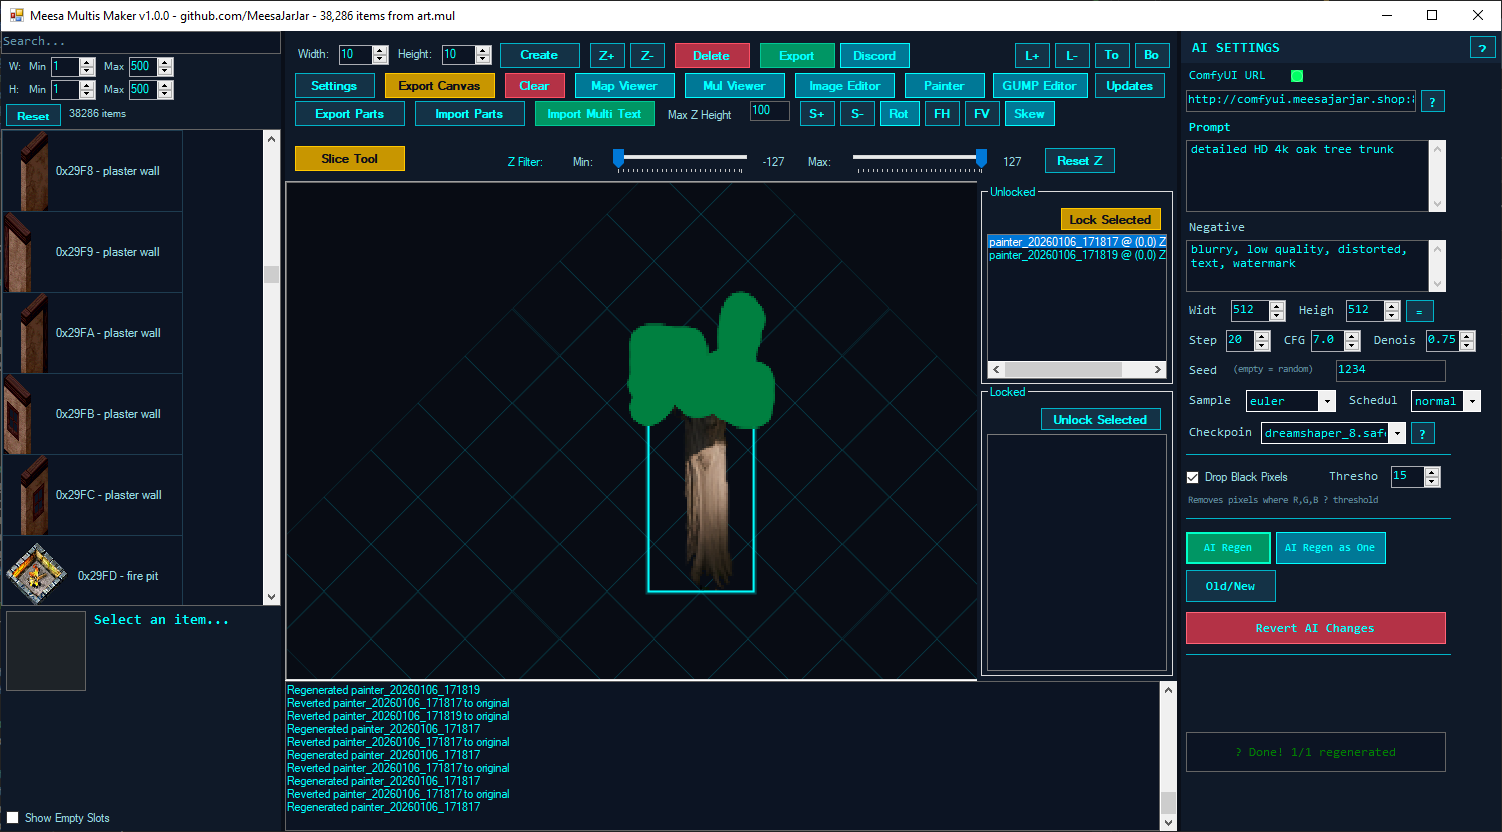The width and height of the screenshot is (1502, 832).
Task: Enable the Show Empty Slots checkbox
Action: click(x=12, y=818)
